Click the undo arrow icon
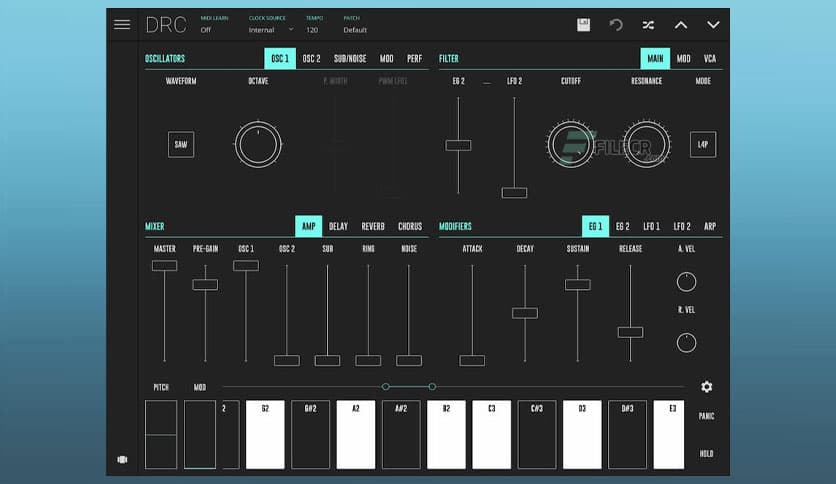836x484 pixels. coord(616,25)
